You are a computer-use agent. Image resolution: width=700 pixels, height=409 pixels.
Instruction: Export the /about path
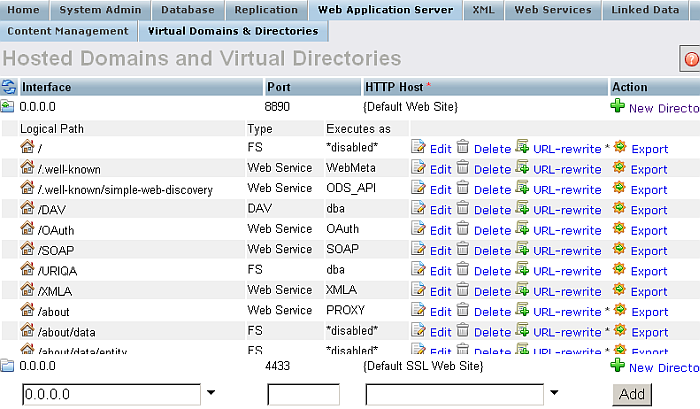click(x=650, y=312)
